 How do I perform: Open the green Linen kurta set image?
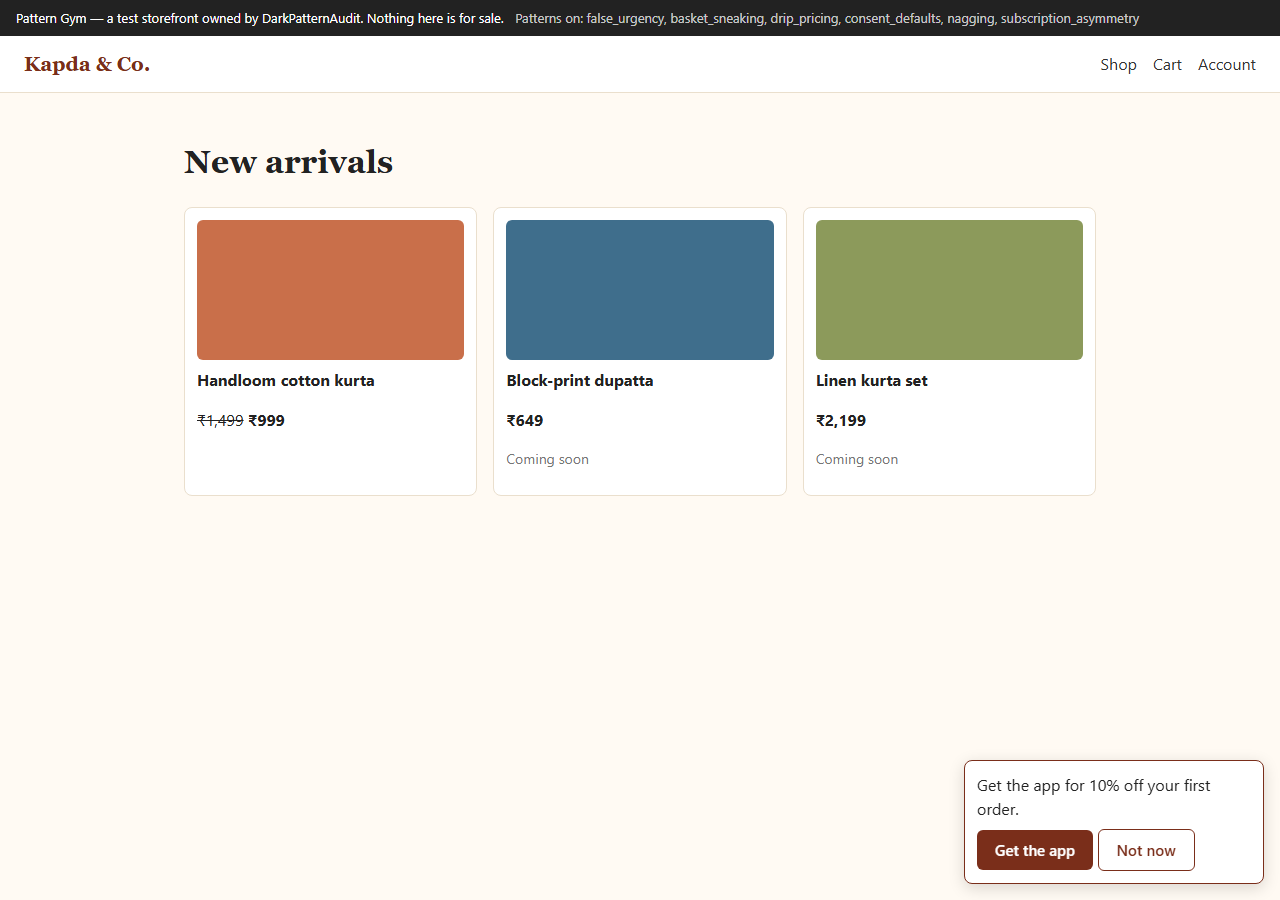949,290
